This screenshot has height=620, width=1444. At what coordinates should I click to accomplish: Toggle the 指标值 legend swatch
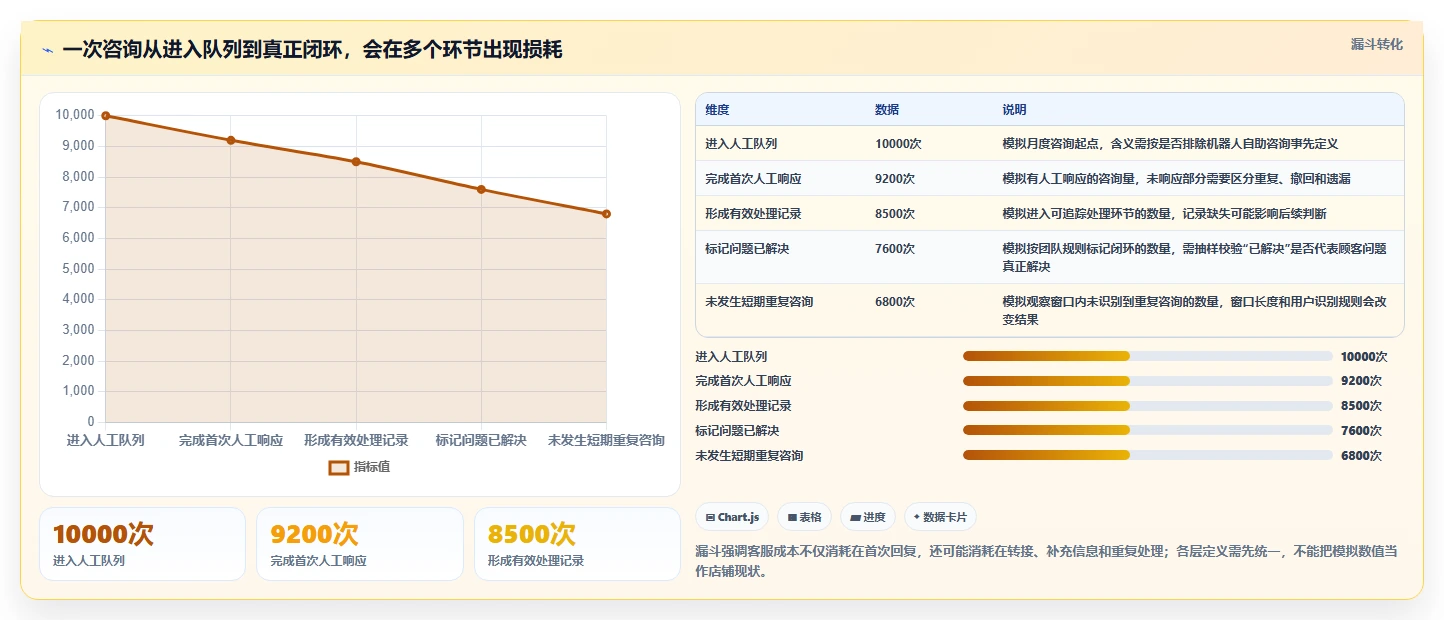339,467
